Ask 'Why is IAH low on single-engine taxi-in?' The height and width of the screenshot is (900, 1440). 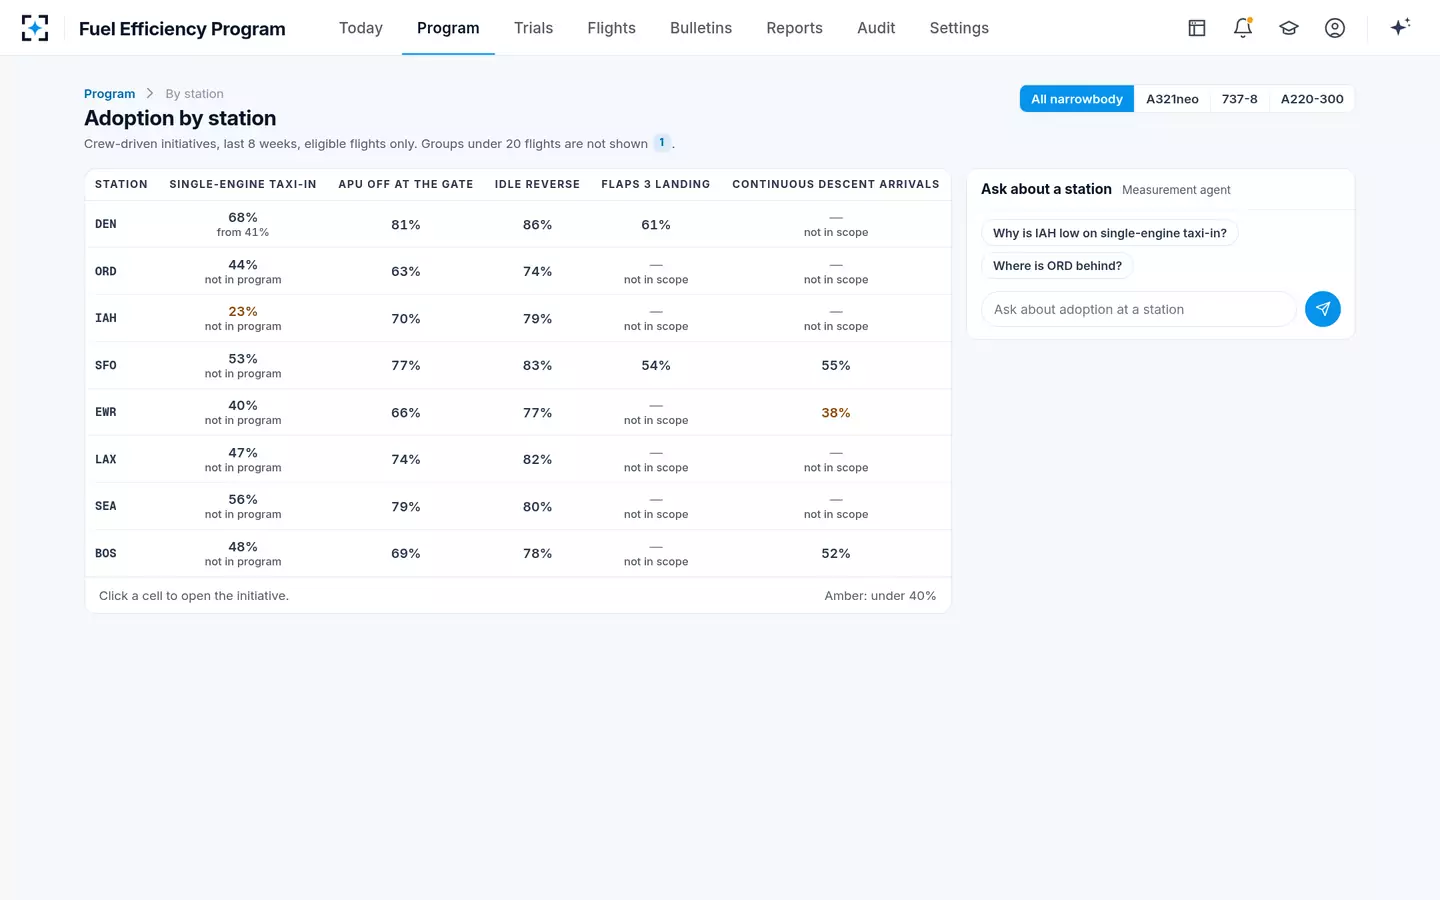tap(1109, 233)
